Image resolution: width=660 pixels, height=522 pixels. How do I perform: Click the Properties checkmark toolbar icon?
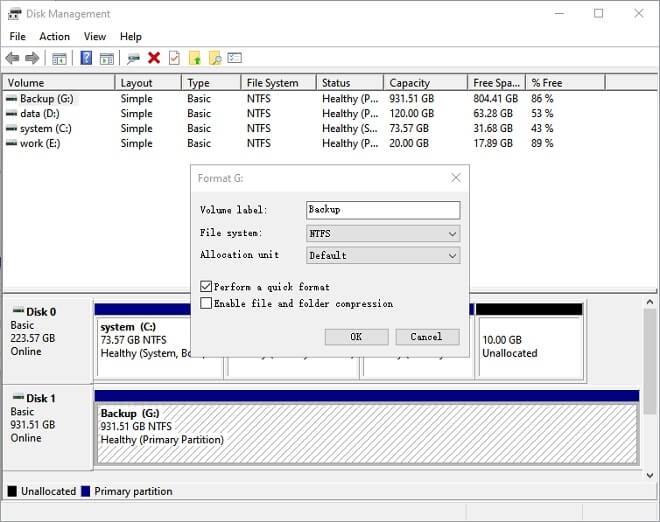174,58
